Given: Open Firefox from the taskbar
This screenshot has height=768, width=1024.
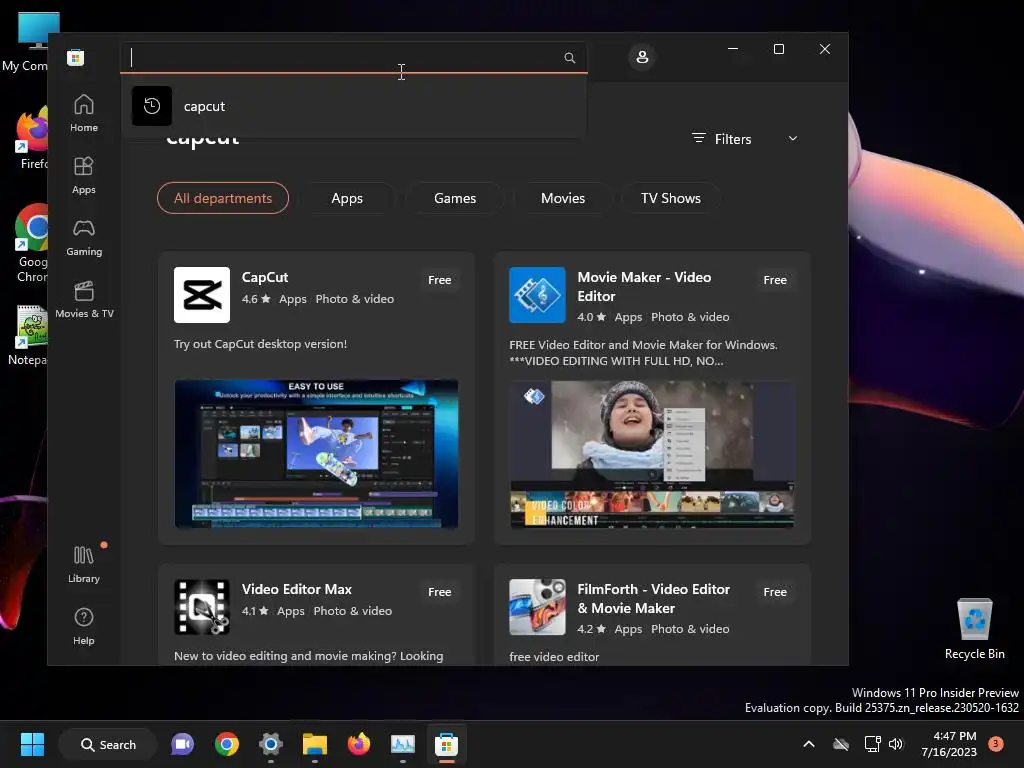Looking at the screenshot, I should [359, 744].
